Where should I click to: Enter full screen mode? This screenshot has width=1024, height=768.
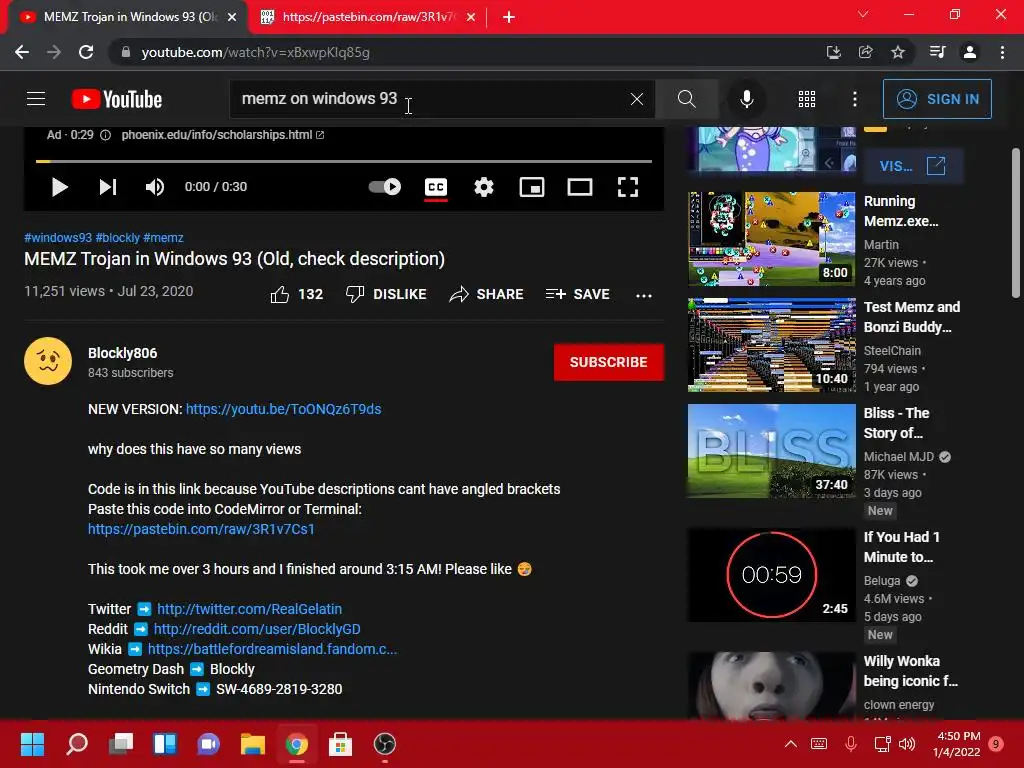click(628, 187)
